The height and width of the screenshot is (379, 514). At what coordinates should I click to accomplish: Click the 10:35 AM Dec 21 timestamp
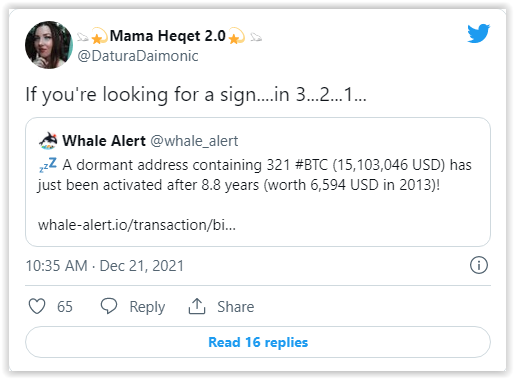click(x=105, y=266)
